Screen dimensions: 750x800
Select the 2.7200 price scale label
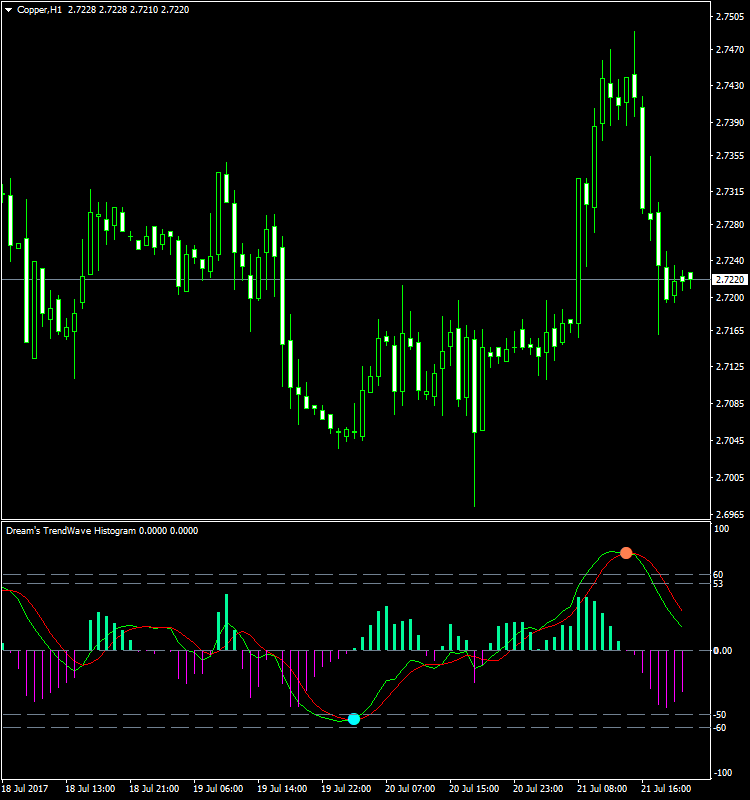click(730, 297)
